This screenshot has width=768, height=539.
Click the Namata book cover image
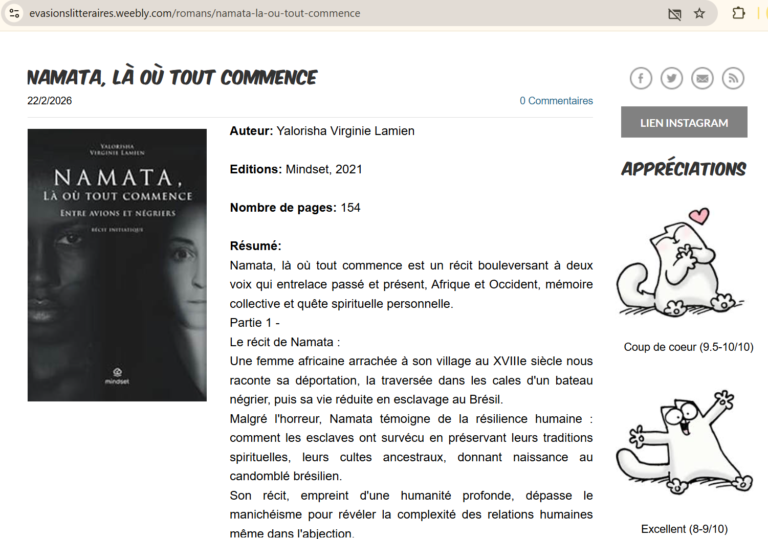click(117, 265)
